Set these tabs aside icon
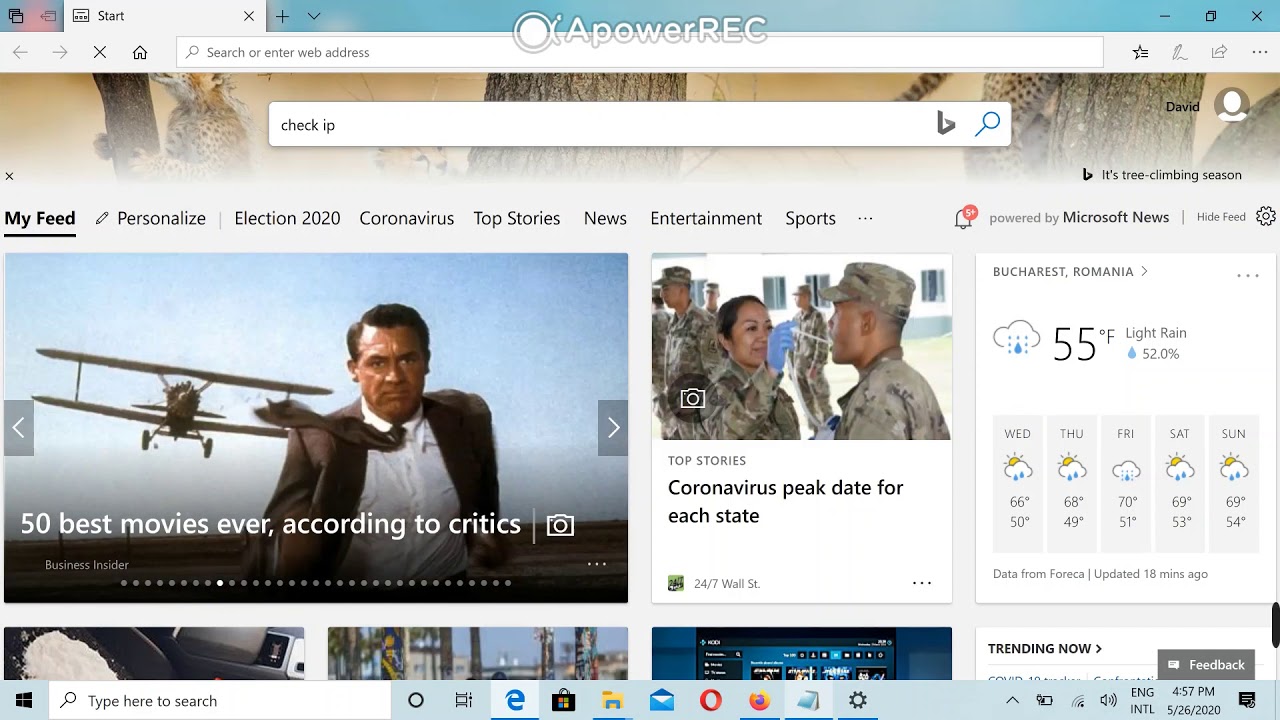 (47, 16)
